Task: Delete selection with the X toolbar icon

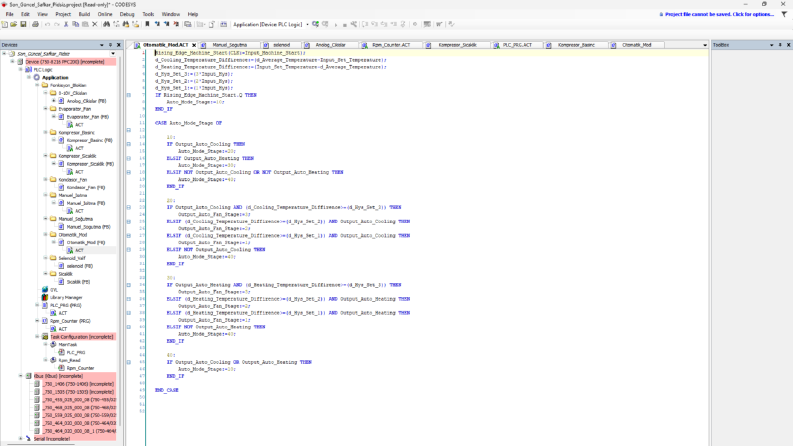Action: point(95,24)
